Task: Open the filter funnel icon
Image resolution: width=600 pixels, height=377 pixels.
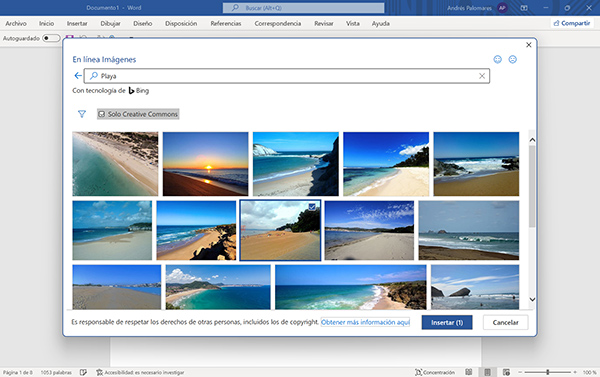Action: point(82,114)
